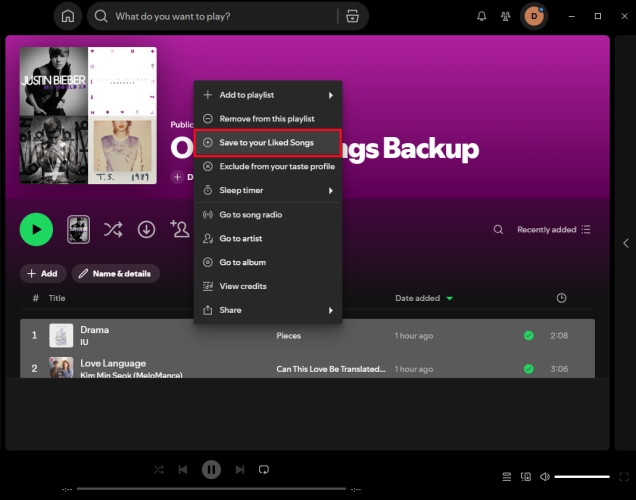Download the playlist
Image resolution: width=636 pixels, height=500 pixels.
pyautogui.click(x=146, y=230)
